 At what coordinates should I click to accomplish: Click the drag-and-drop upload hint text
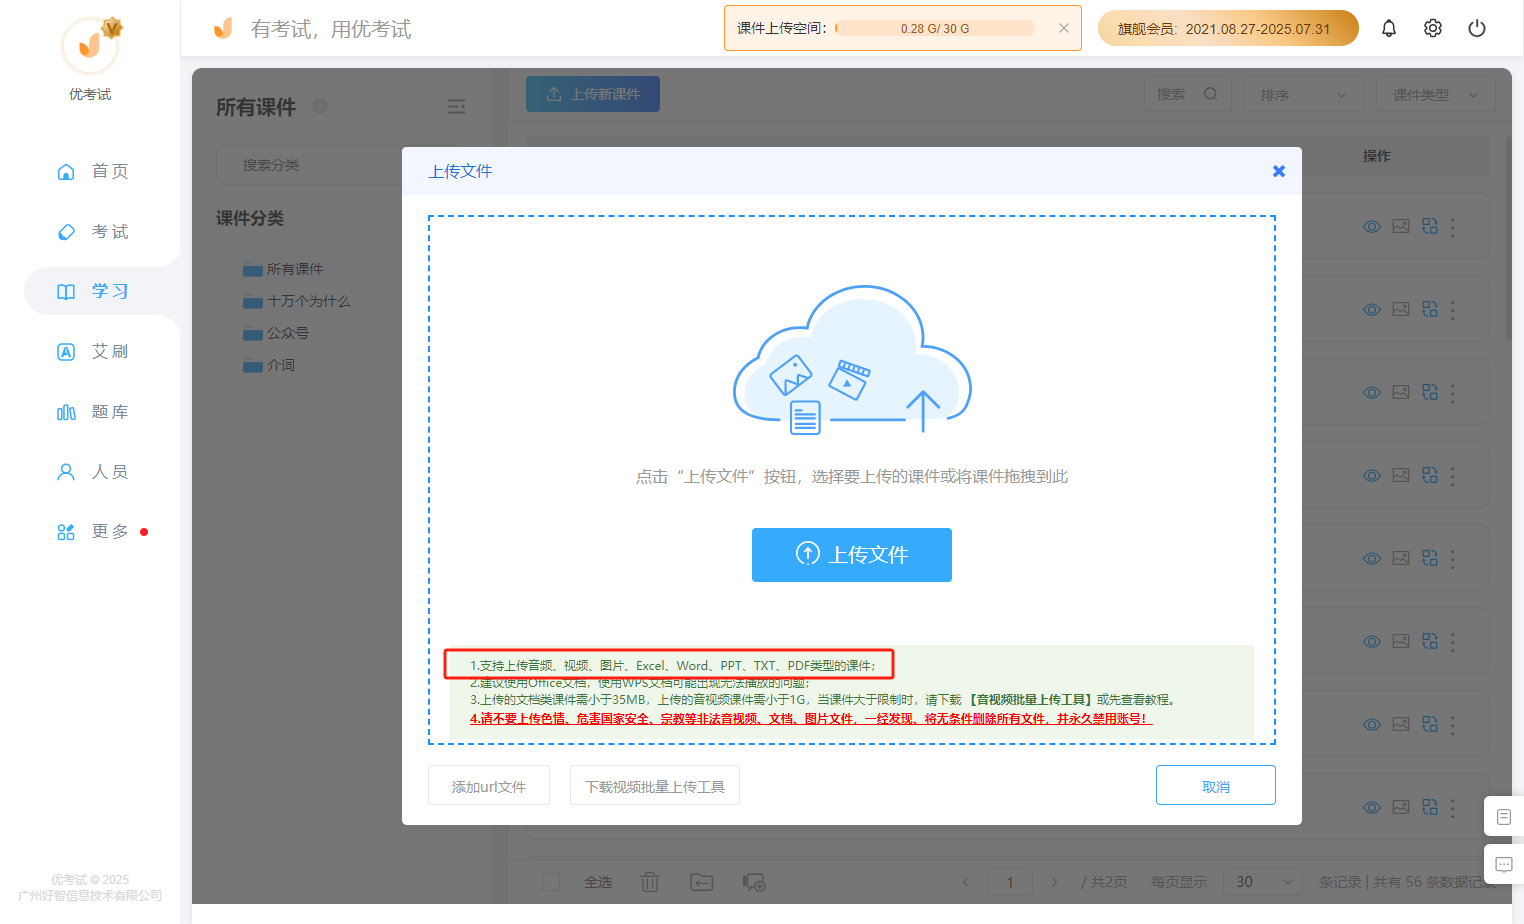coord(852,477)
